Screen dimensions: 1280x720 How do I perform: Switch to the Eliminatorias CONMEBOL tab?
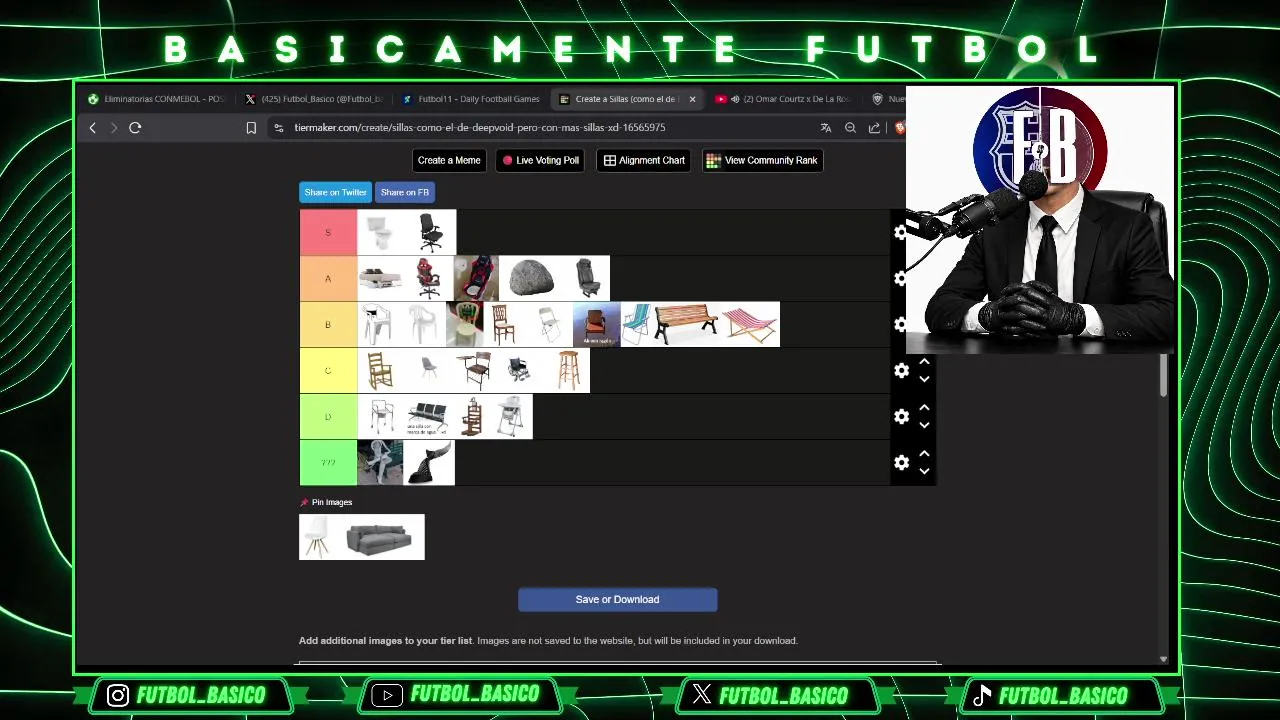156,99
